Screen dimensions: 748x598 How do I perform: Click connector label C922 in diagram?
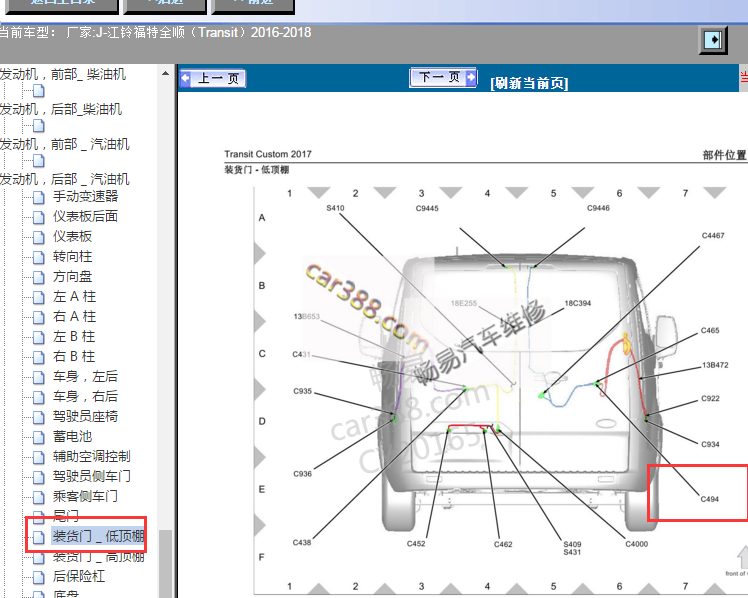pos(710,398)
